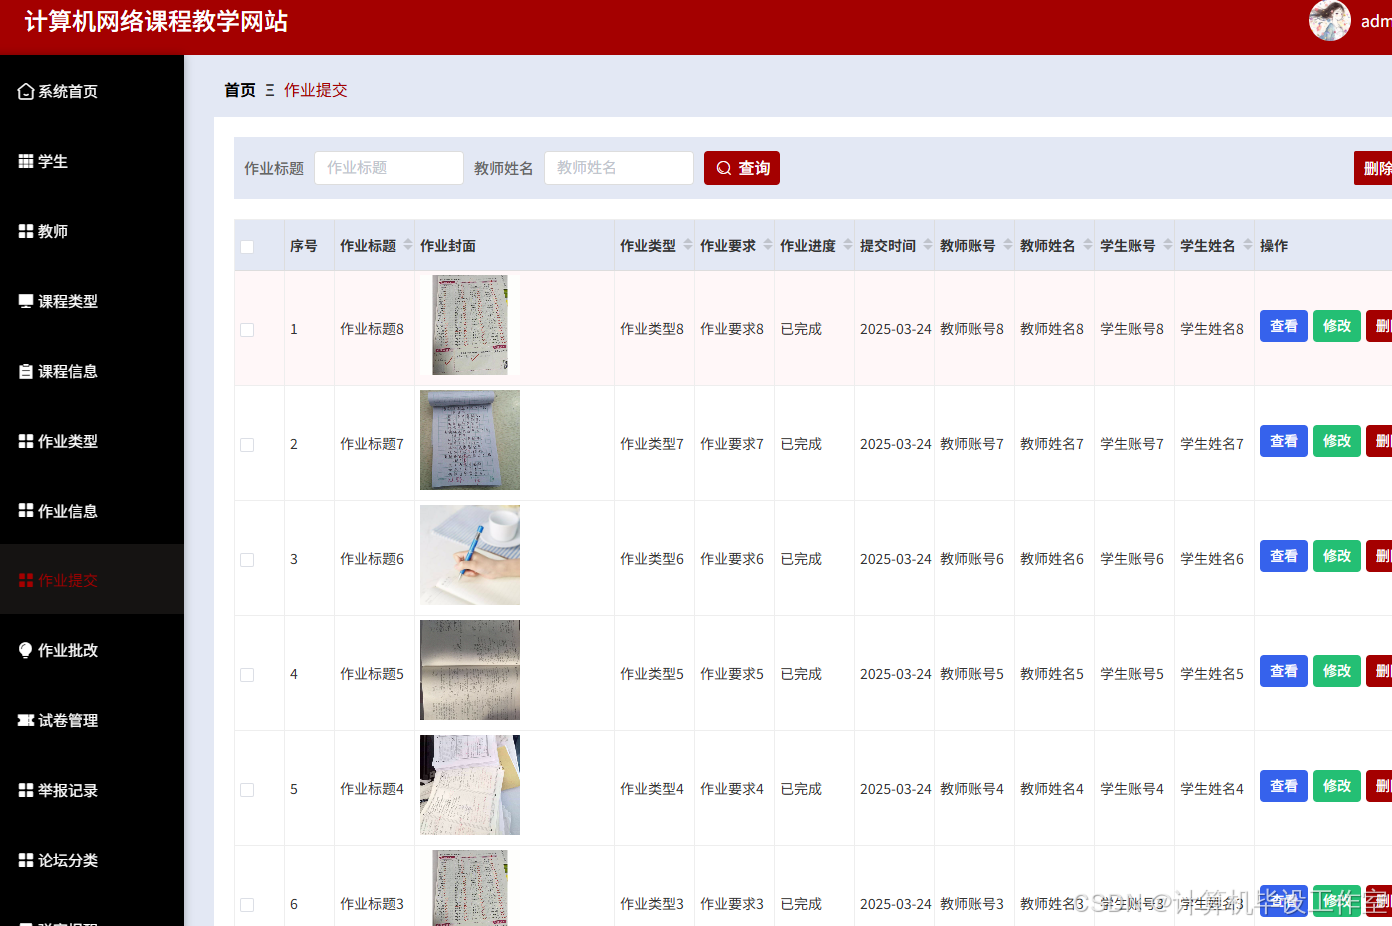This screenshot has height=926, width=1392.
Task: Click the site title 计算机网络课程教学网站
Action: 156,22
